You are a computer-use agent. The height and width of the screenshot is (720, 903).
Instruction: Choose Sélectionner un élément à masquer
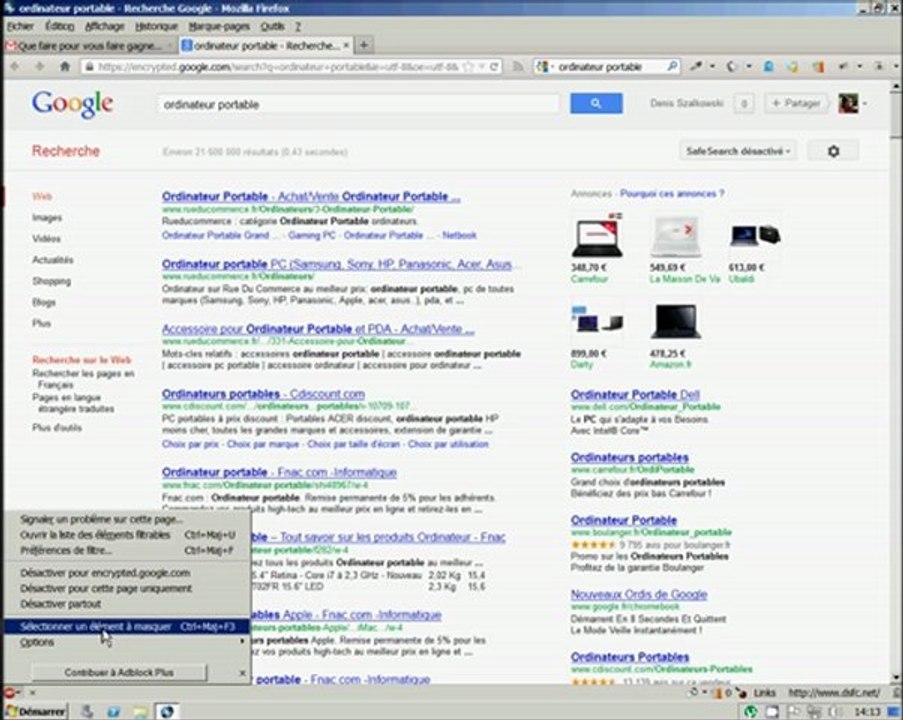127,626
